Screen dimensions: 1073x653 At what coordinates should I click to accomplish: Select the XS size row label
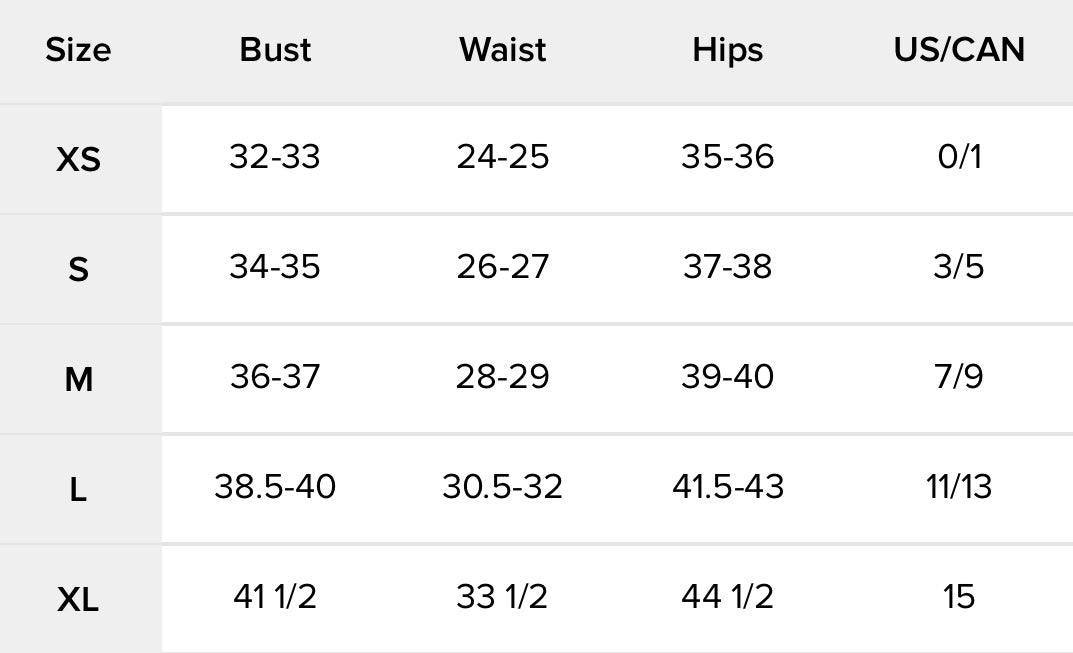79,159
